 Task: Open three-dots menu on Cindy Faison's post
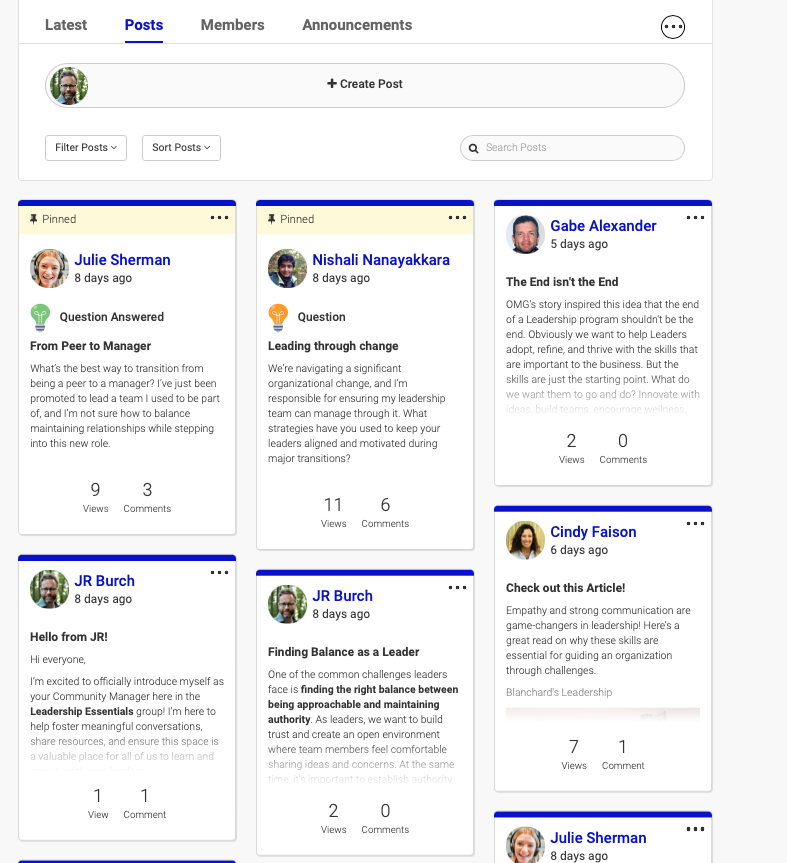coord(695,523)
